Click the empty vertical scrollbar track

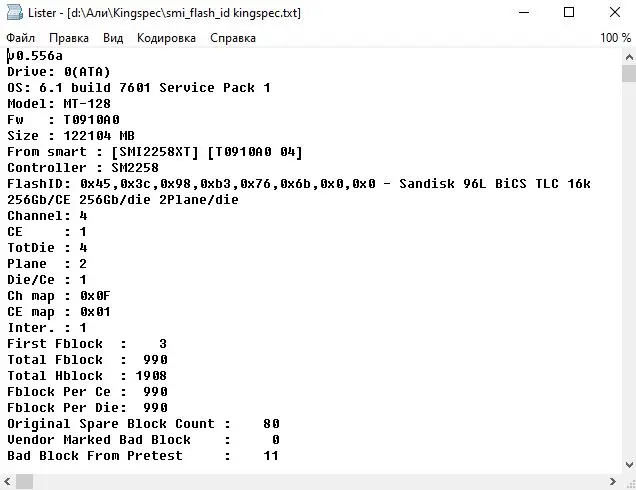[629, 270]
